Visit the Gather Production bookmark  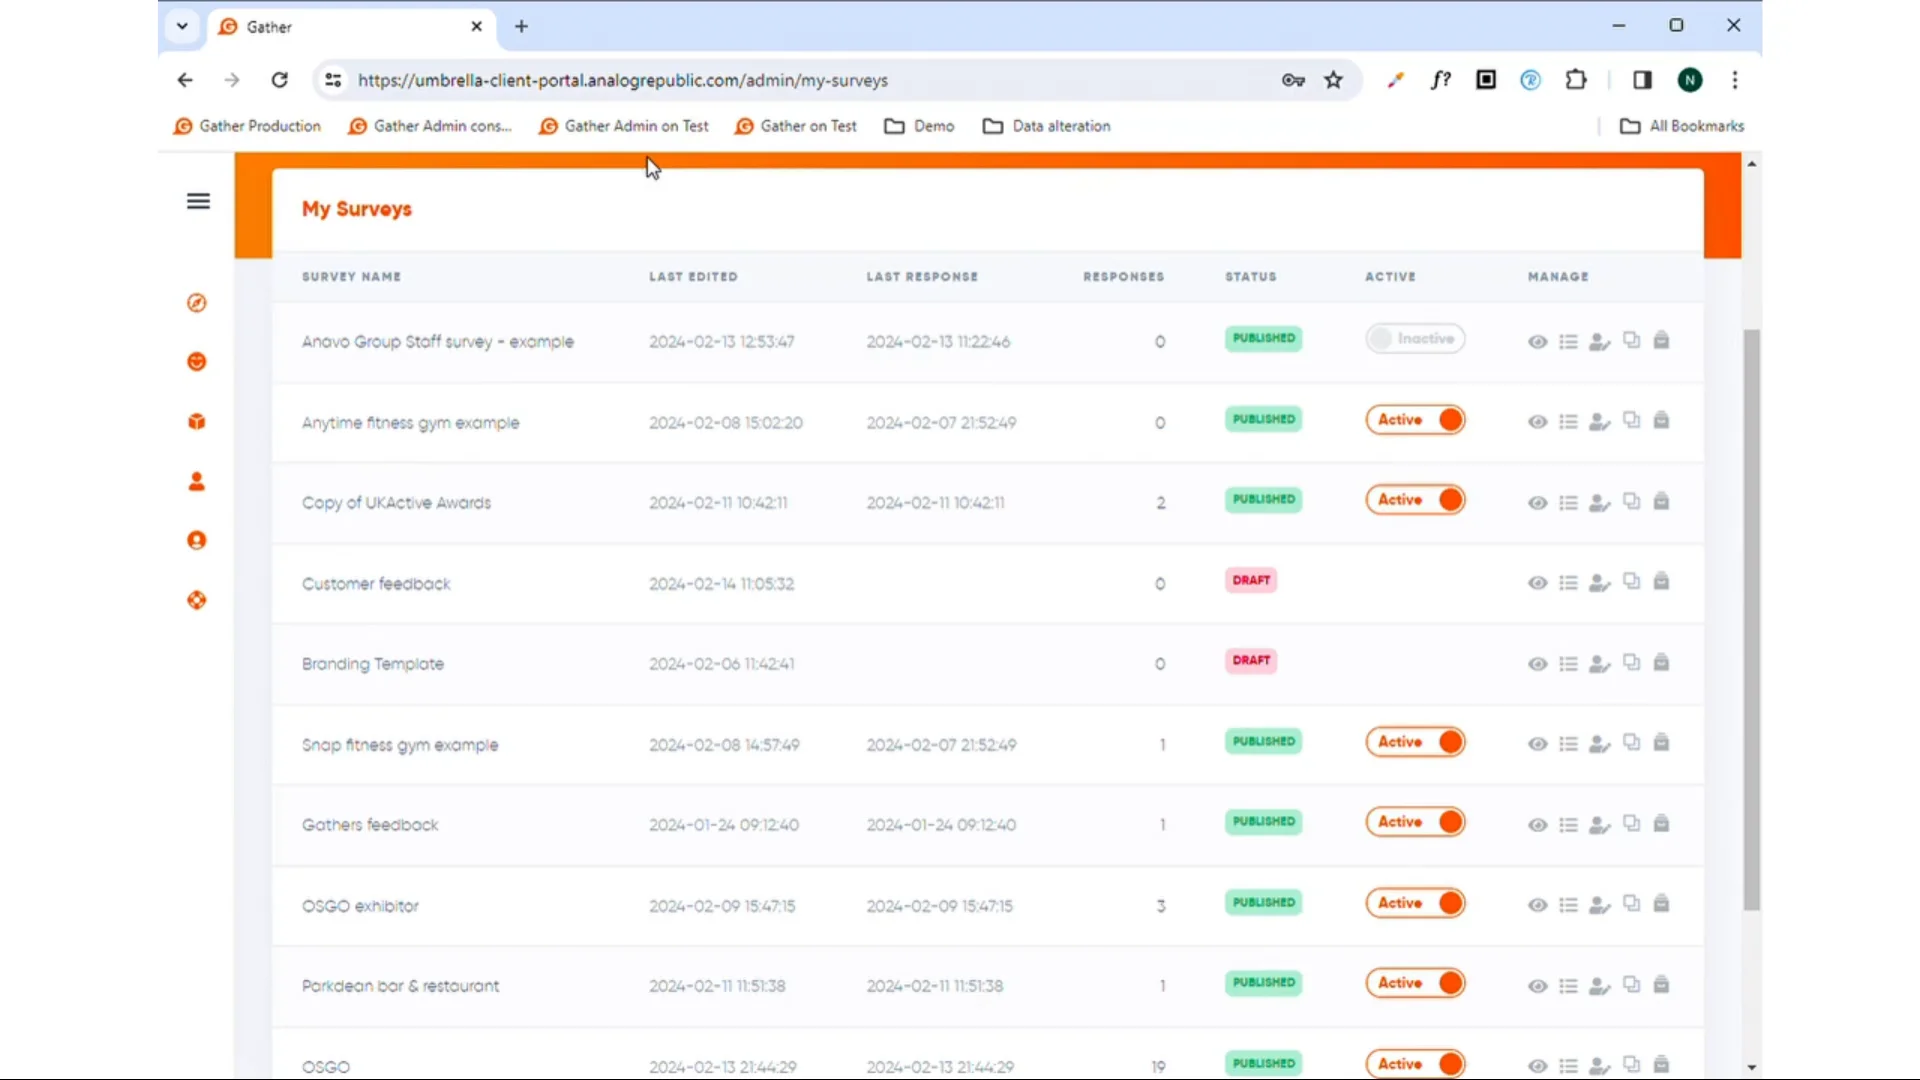[x=246, y=126]
